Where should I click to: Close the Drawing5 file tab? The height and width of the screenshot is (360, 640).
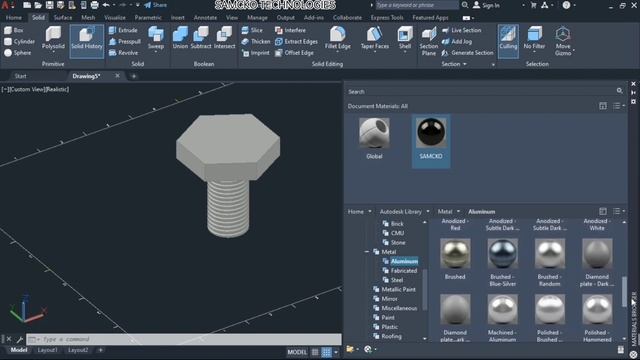(118, 76)
